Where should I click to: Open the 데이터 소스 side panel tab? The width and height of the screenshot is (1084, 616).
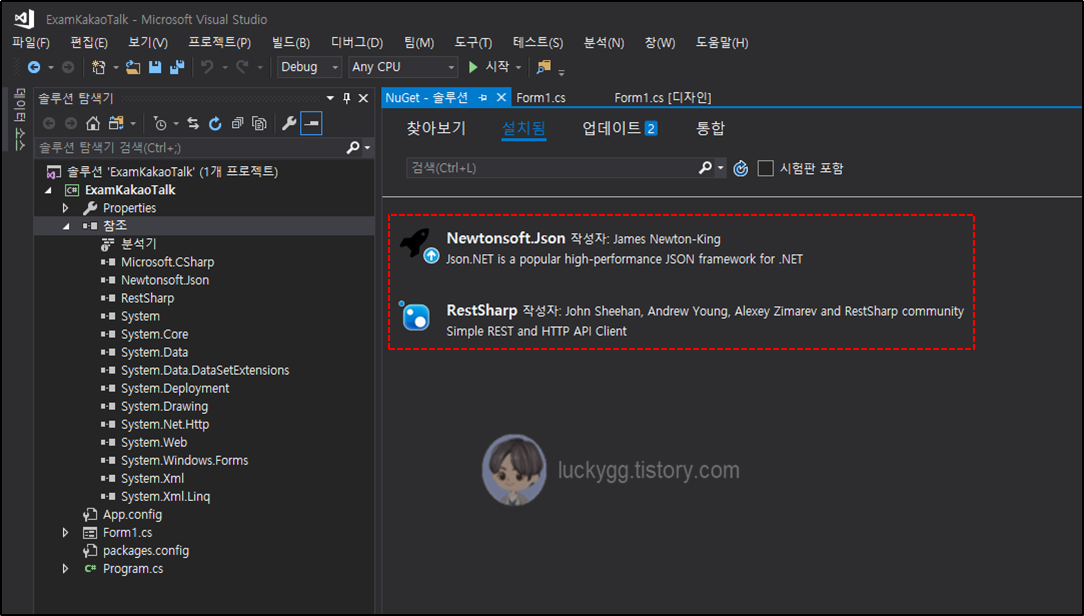(20, 119)
